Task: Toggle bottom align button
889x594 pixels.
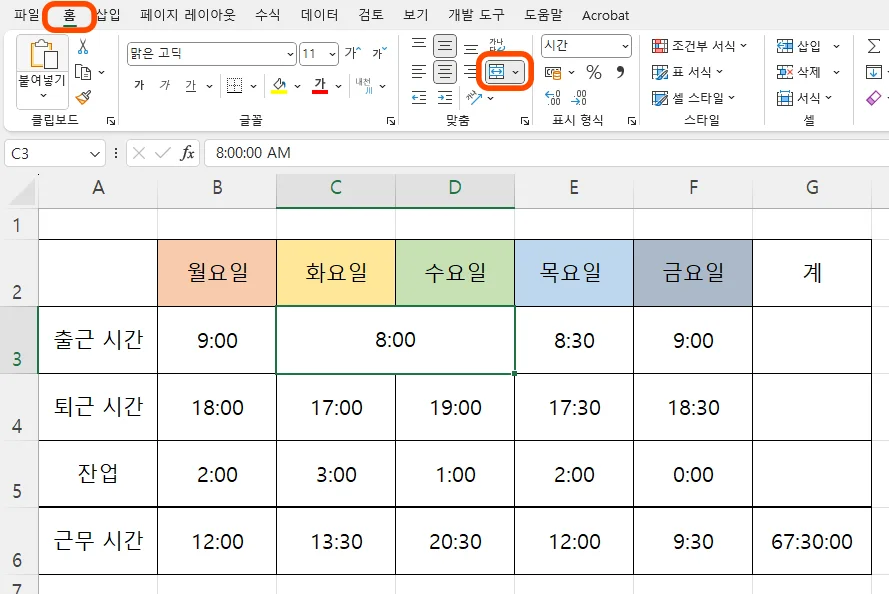Action: pyautogui.click(x=471, y=48)
